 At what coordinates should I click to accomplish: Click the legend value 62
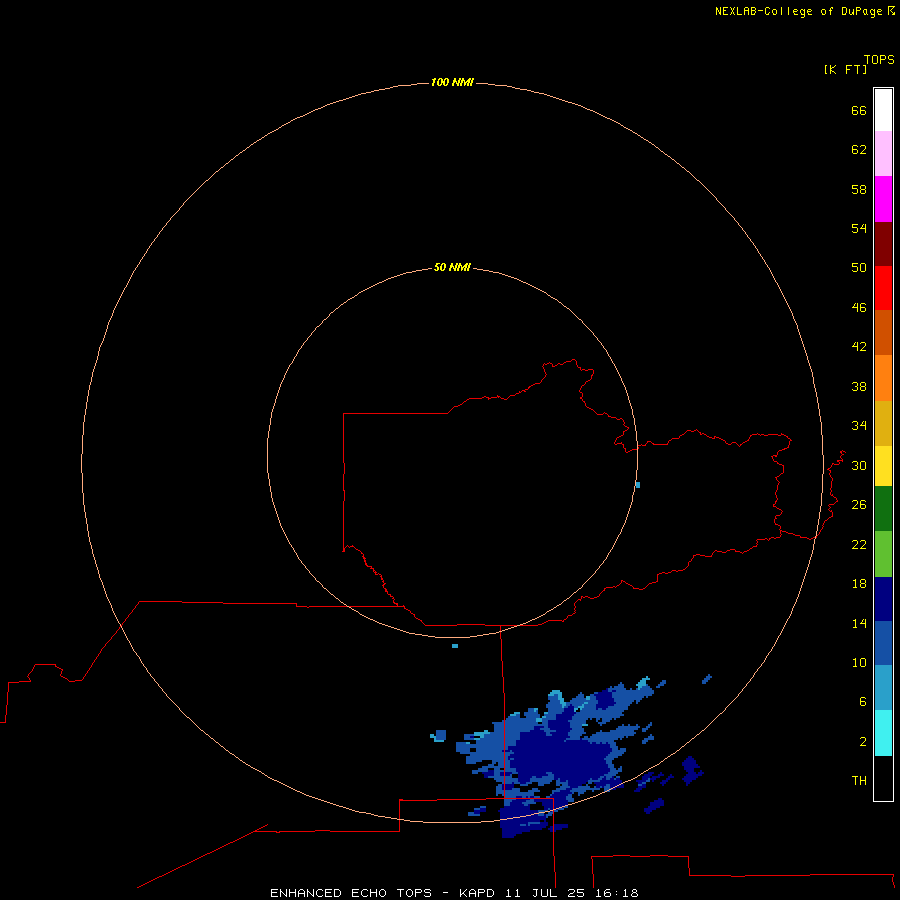tap(859, 149)
